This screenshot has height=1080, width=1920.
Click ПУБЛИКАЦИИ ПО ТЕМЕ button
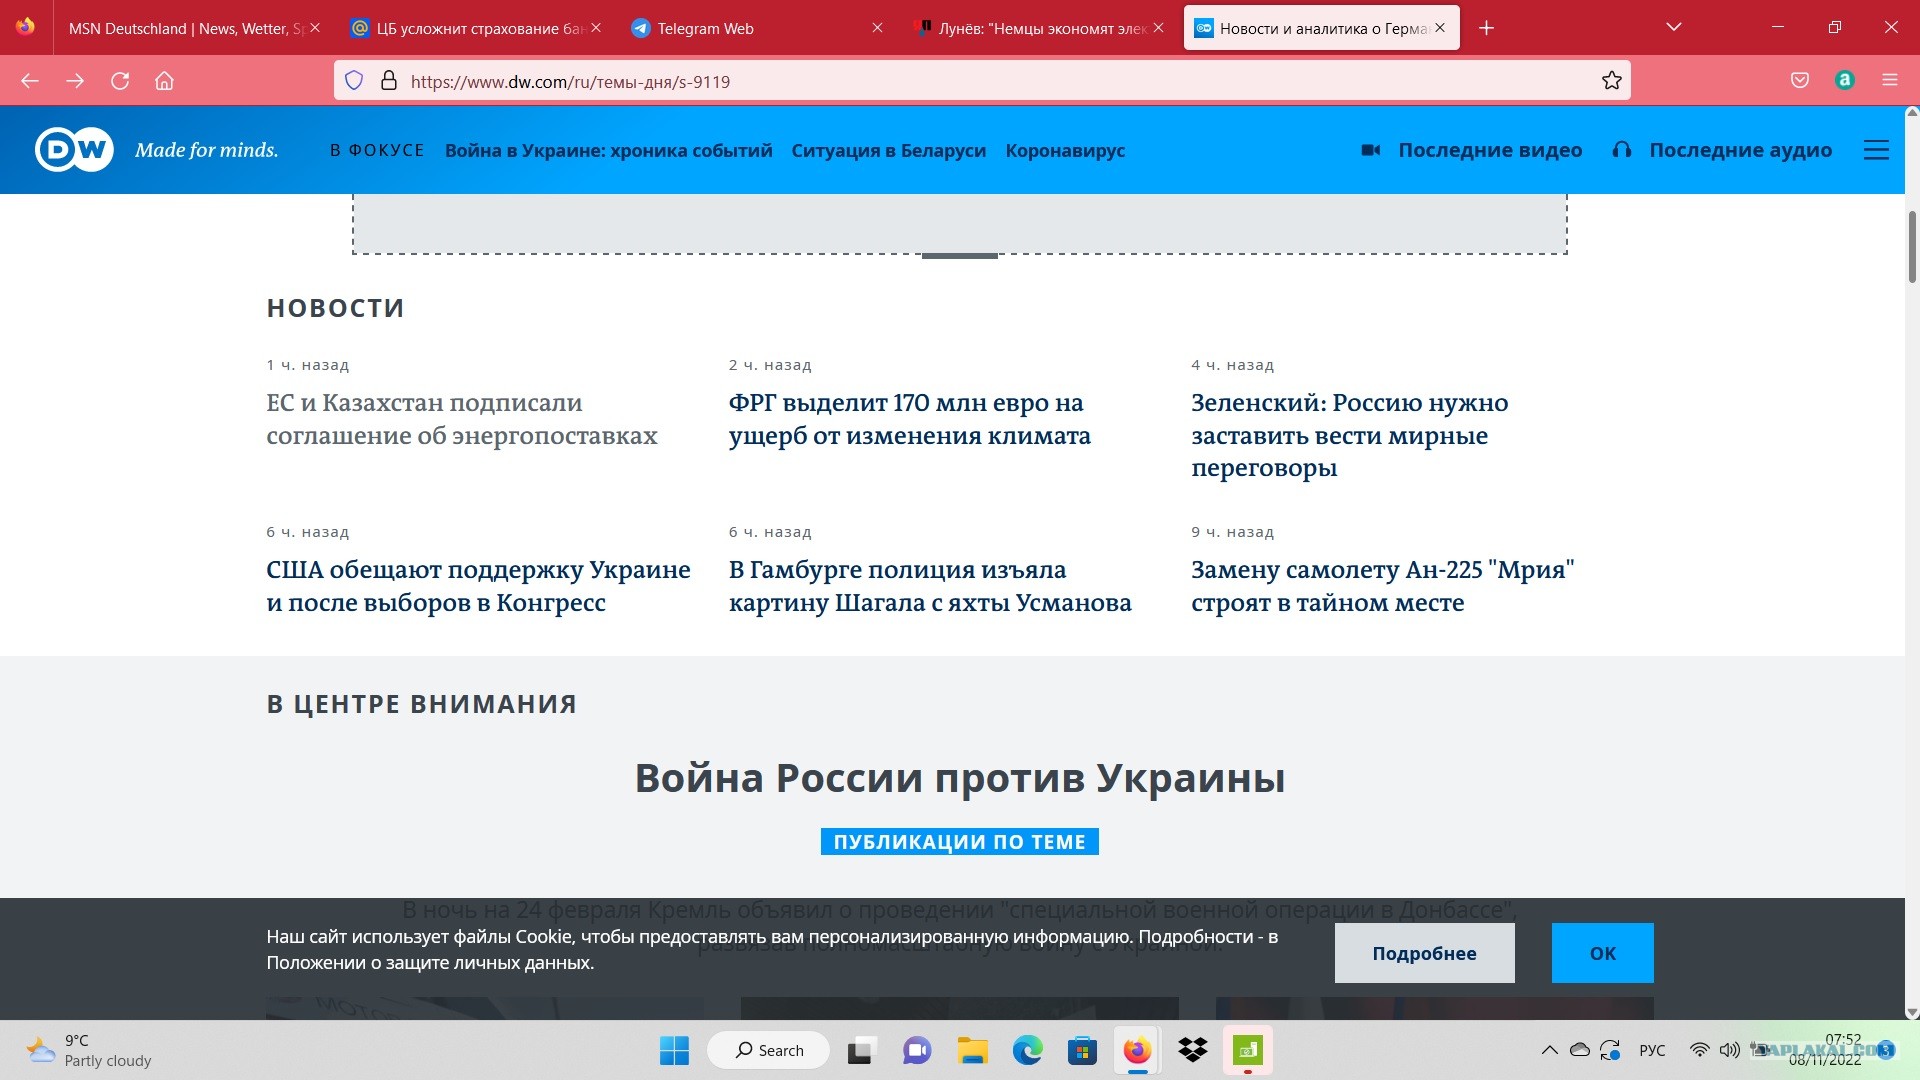coord(960,842)
